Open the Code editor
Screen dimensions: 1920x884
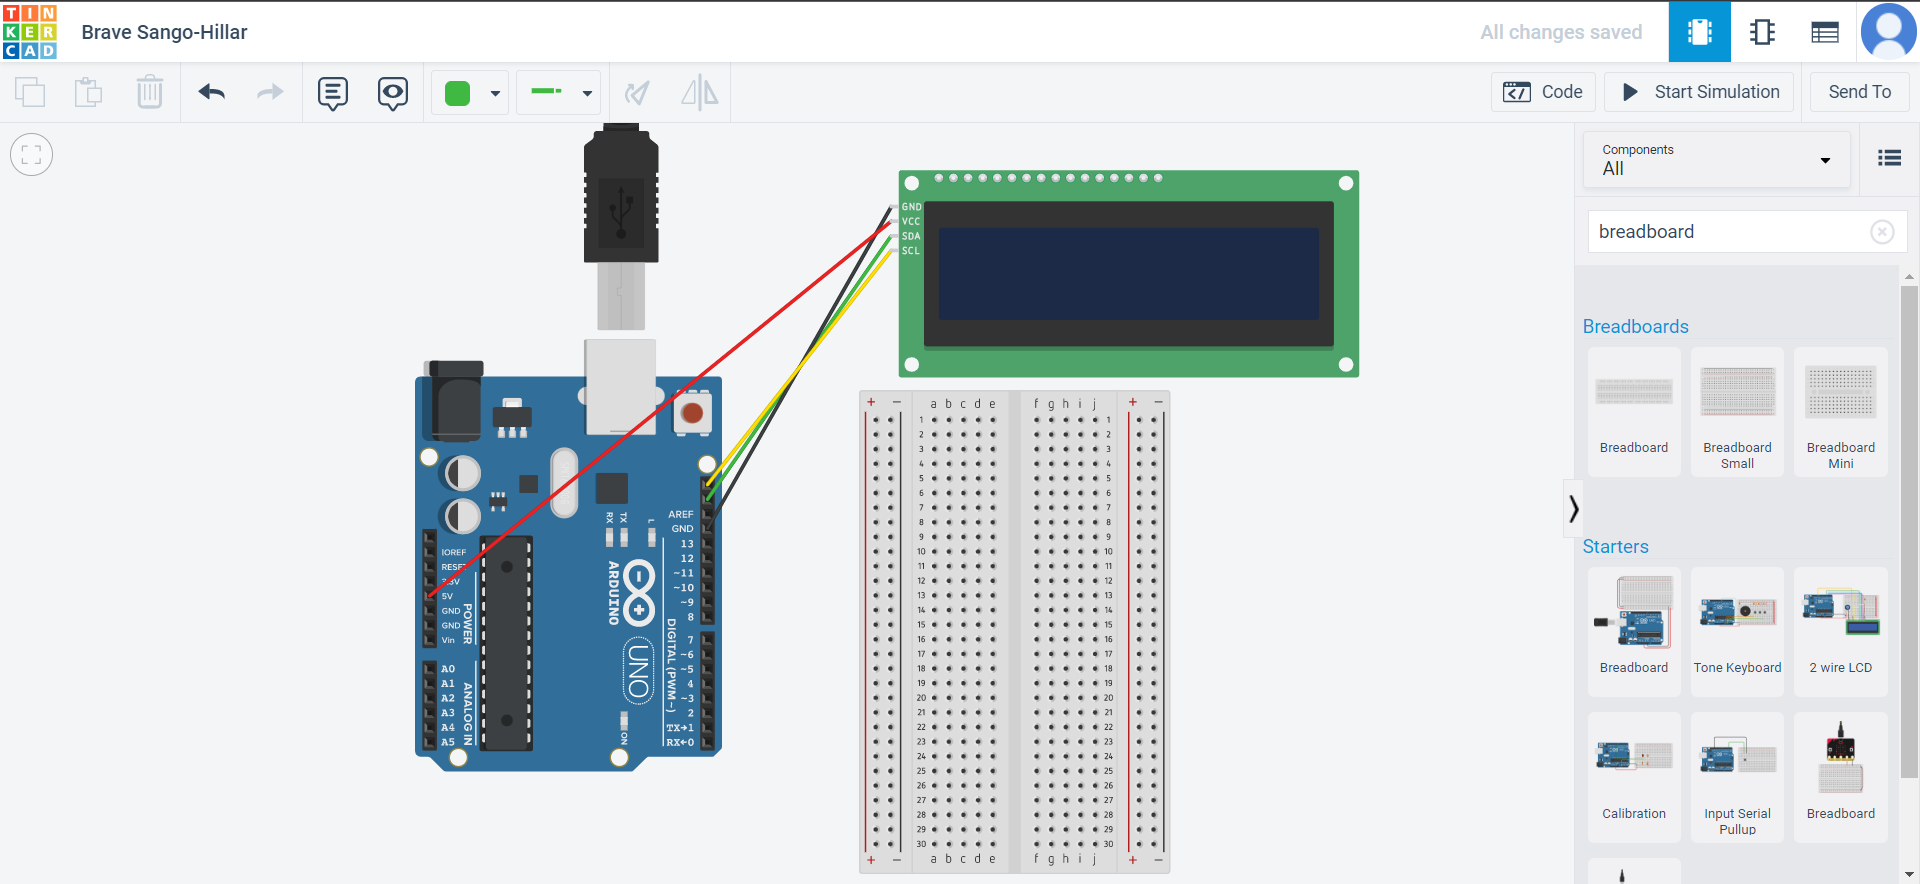1543,92
